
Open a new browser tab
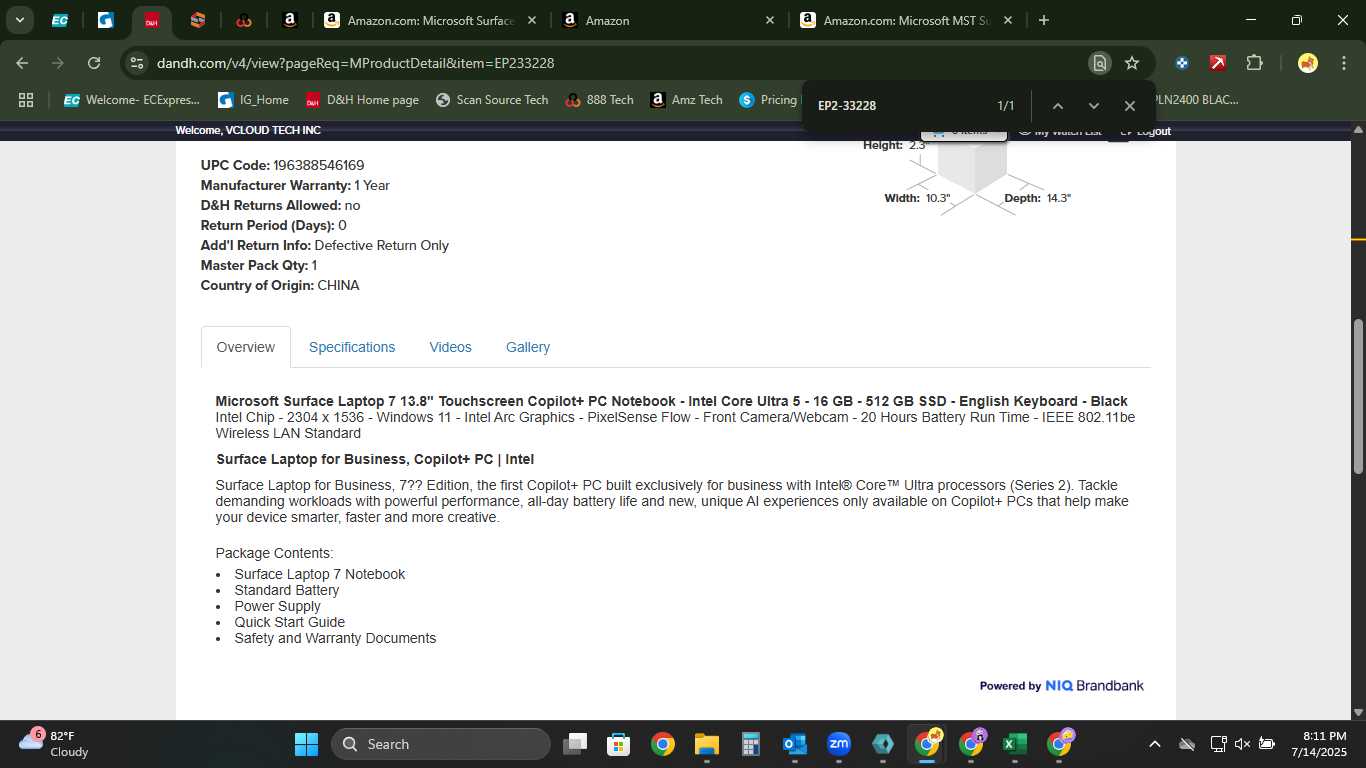click(1044, 20)
